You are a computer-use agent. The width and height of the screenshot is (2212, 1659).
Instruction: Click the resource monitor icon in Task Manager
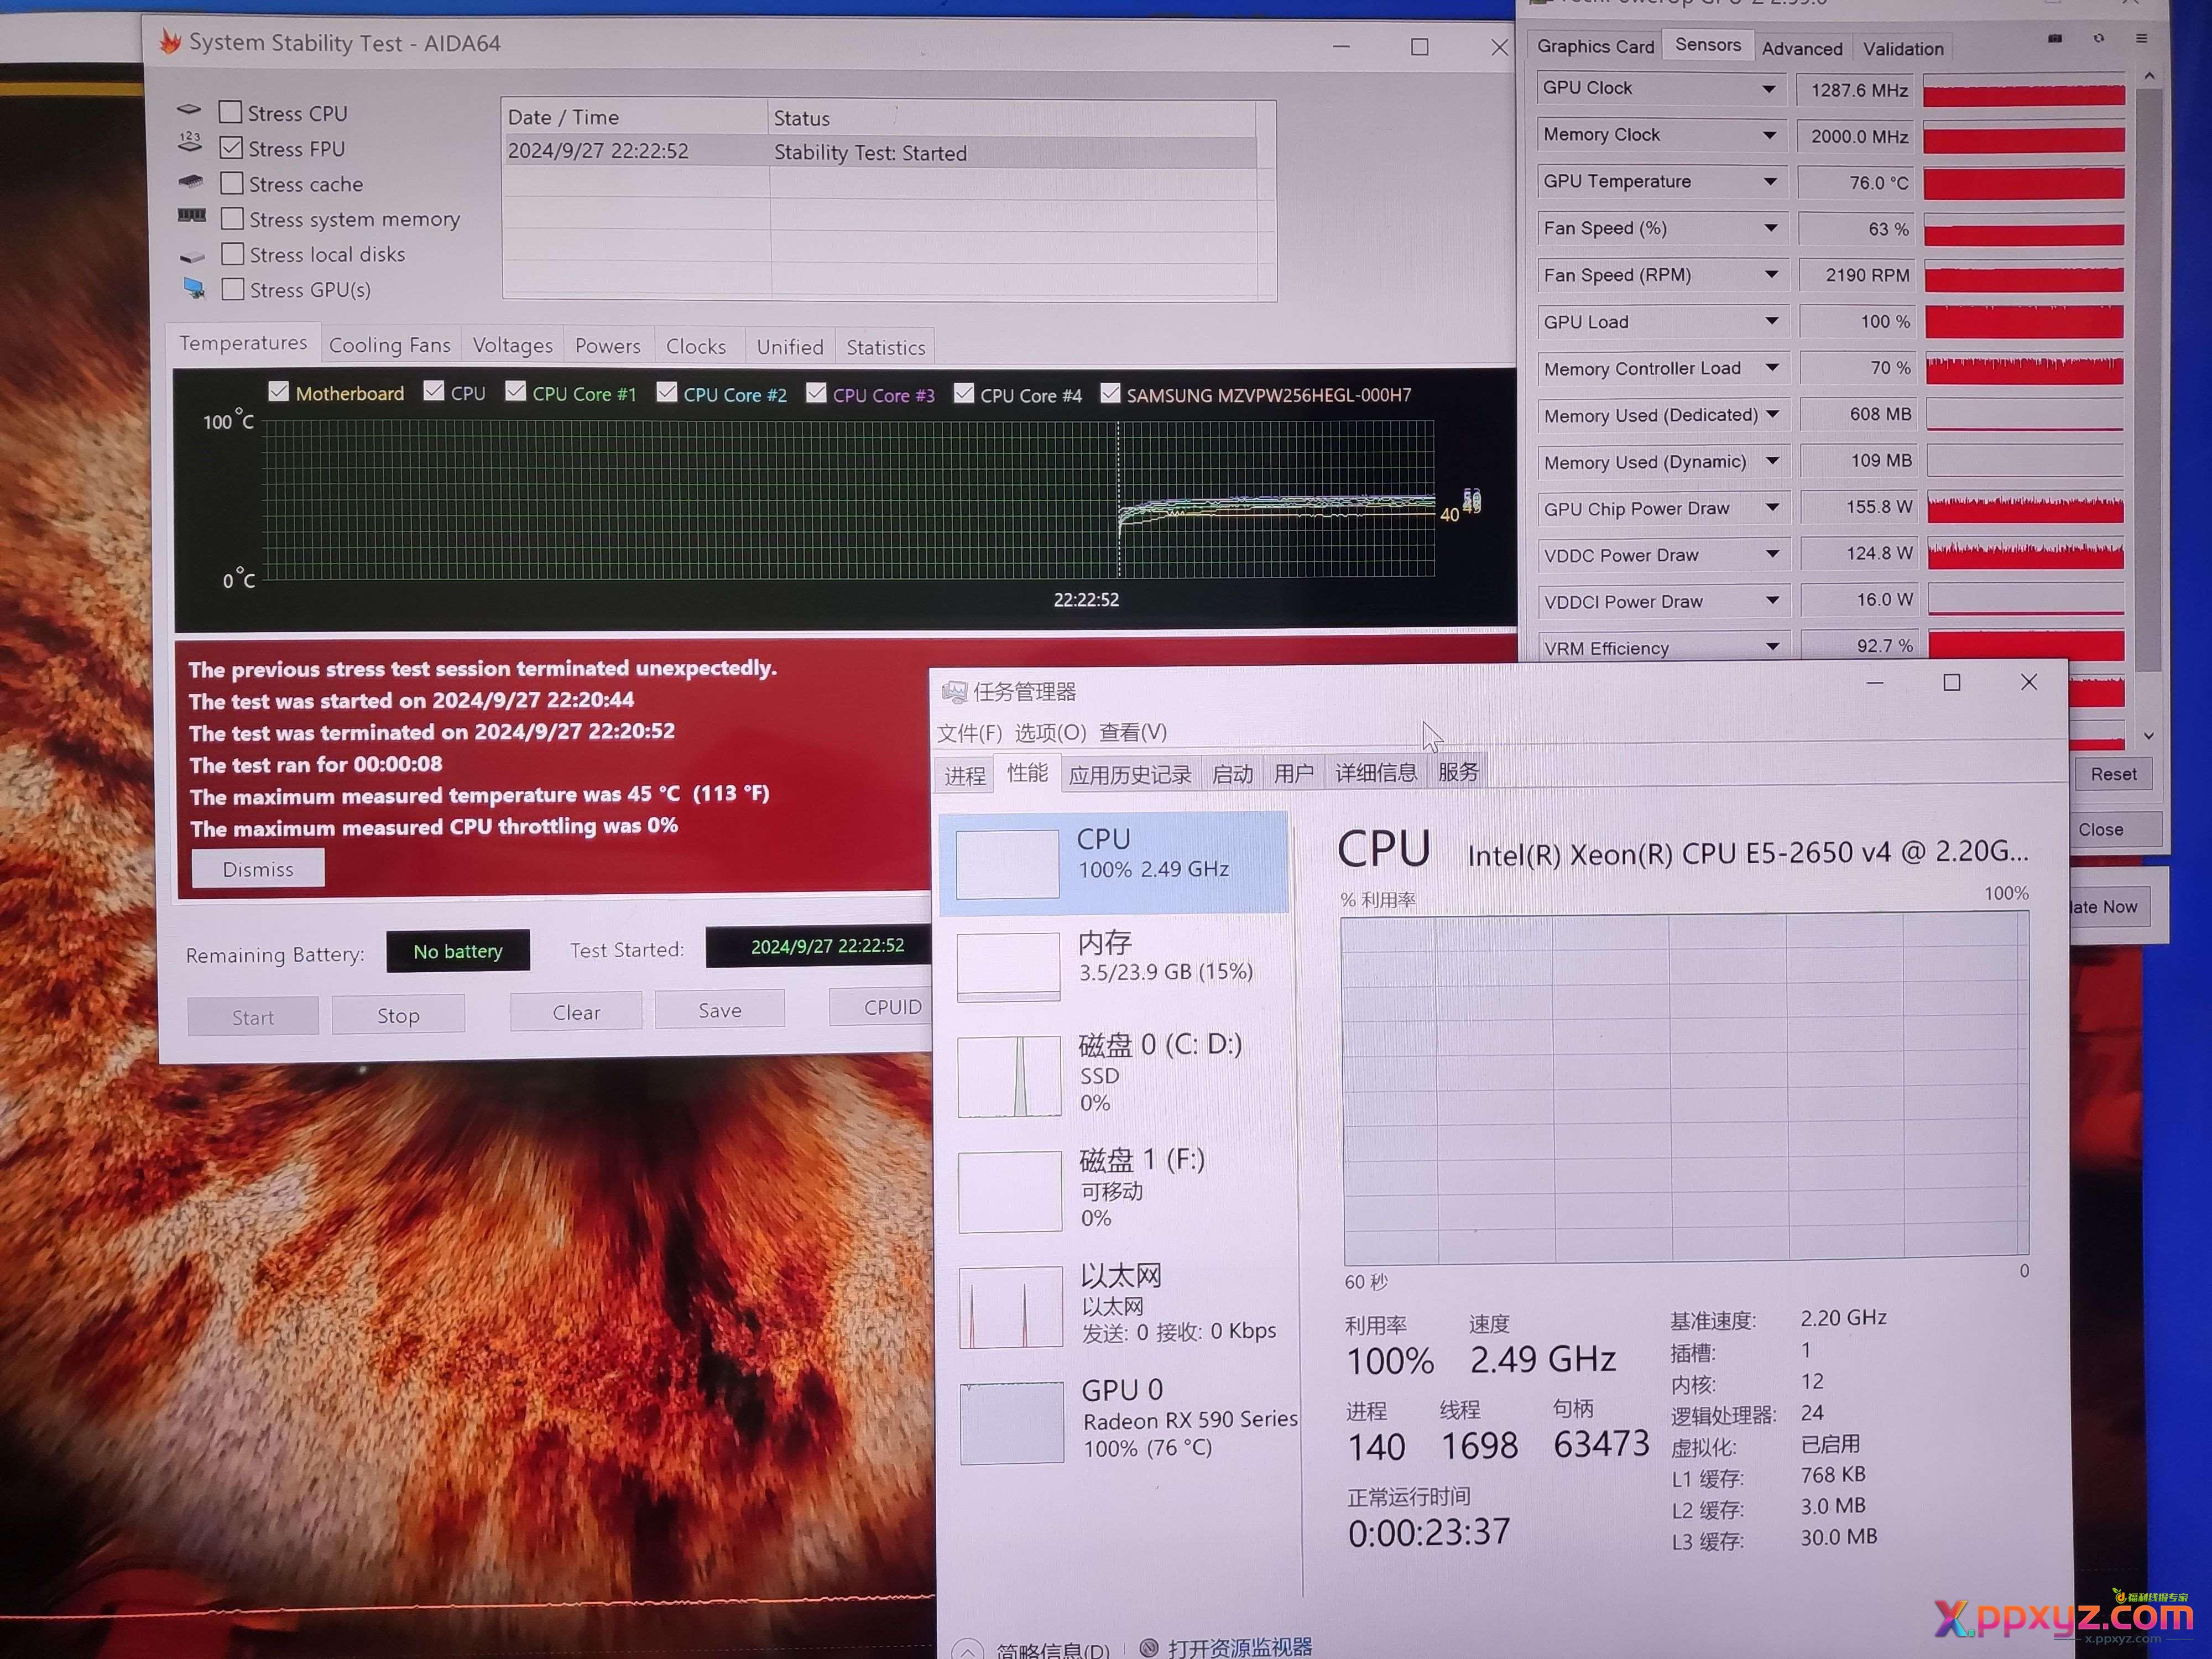click(x=1149, y=1647)
